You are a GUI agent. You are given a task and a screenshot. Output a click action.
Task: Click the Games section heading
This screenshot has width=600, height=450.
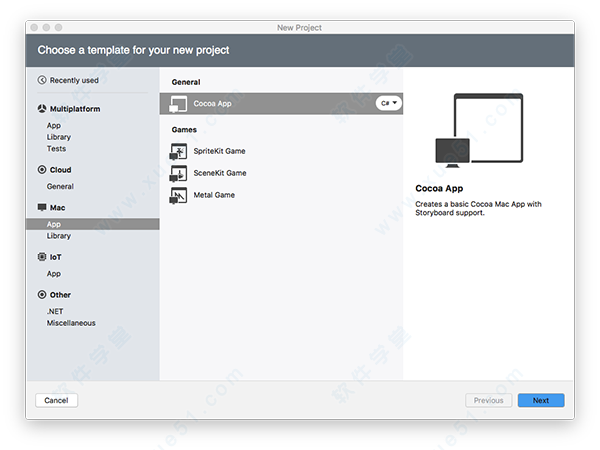(184, 130)
